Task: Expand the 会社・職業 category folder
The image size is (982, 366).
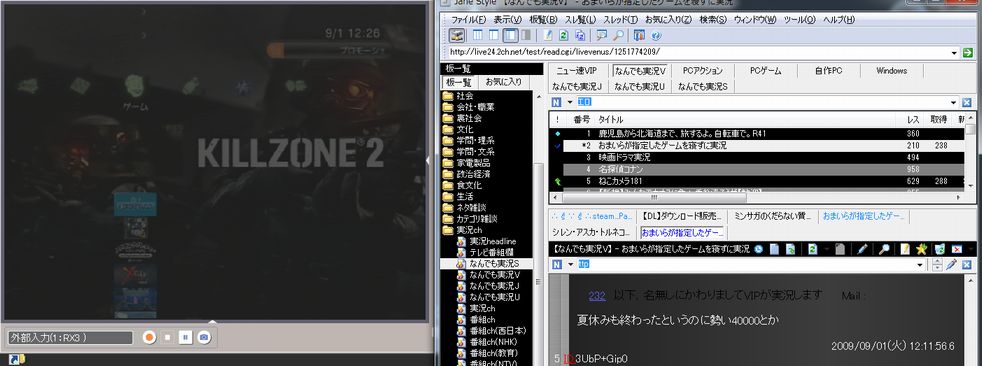Action: (x=468, y=107)
